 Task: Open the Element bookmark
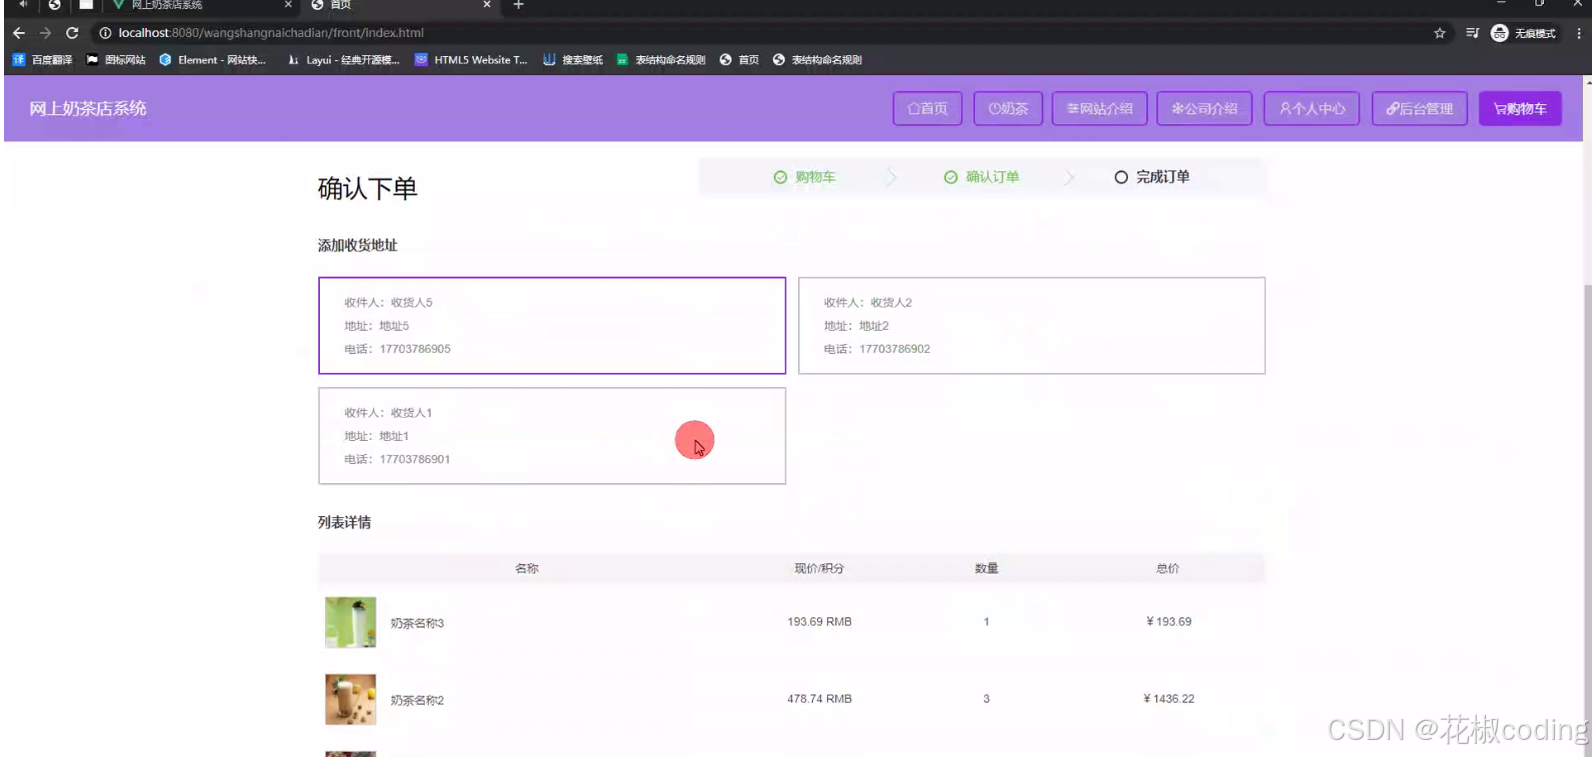[213, 60]
